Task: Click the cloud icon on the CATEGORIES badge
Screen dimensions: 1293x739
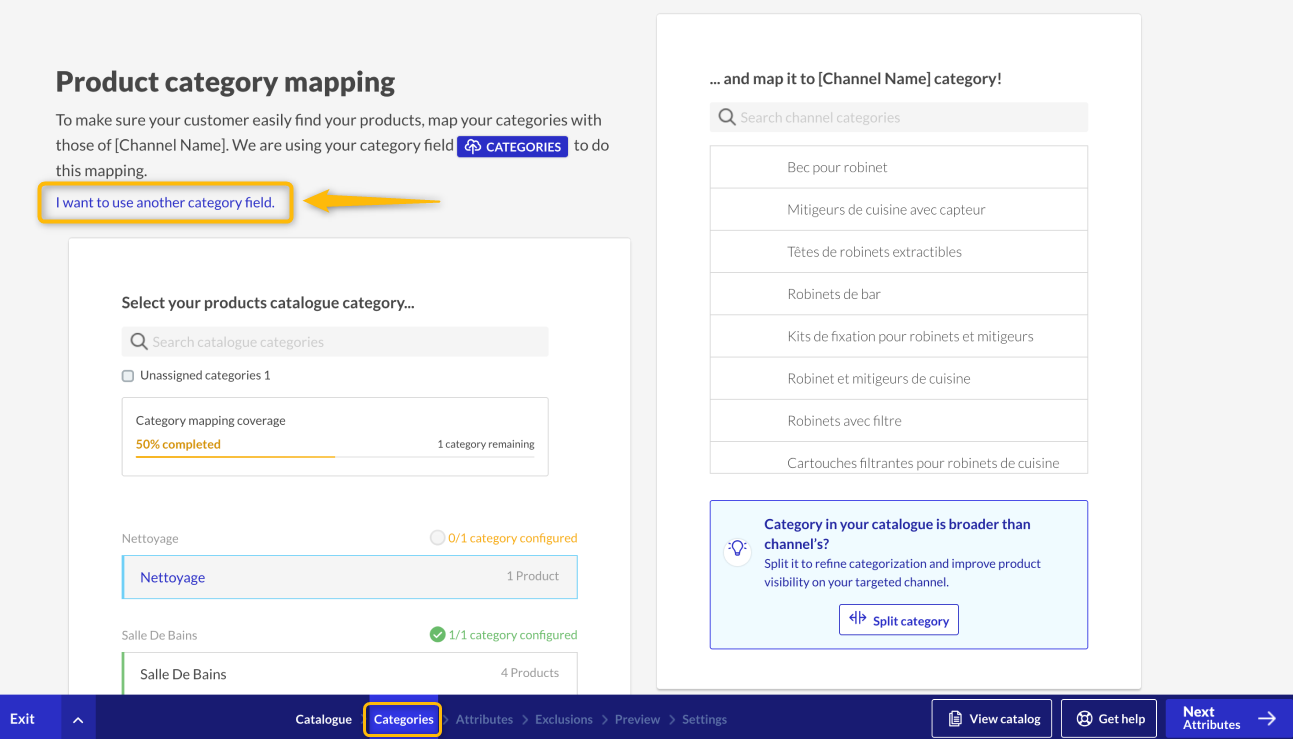Action: coord(473,147)
